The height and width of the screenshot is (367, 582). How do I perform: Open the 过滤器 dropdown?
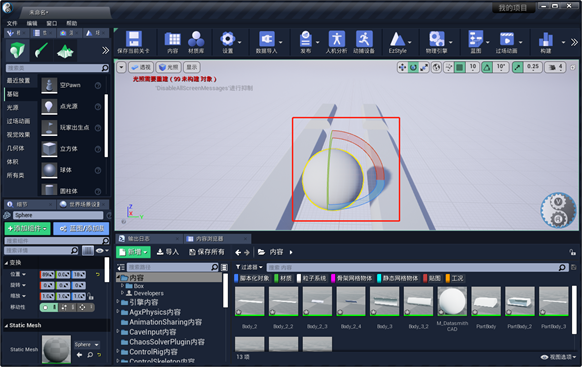click(x=249, y=267)
